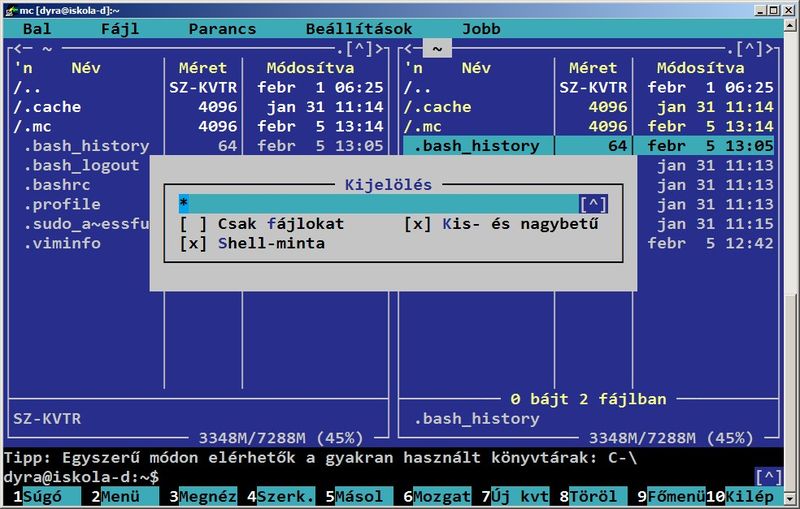Minimize the mc terminal window

pos(761,10)
